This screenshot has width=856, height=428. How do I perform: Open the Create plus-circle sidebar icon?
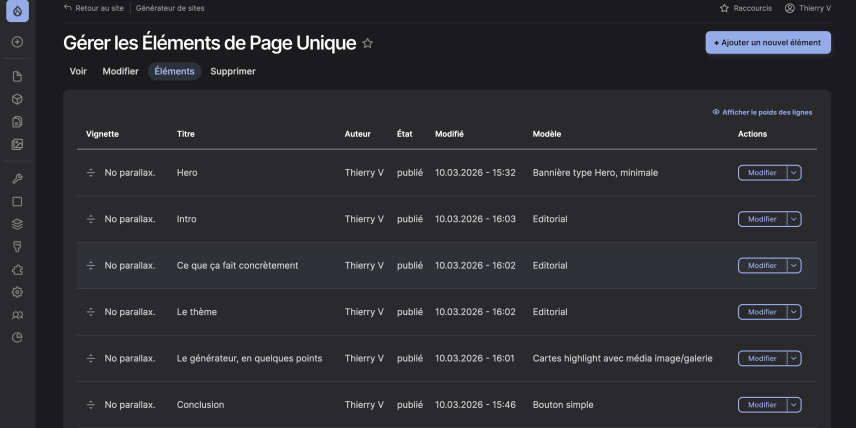(x=17, y=42)
